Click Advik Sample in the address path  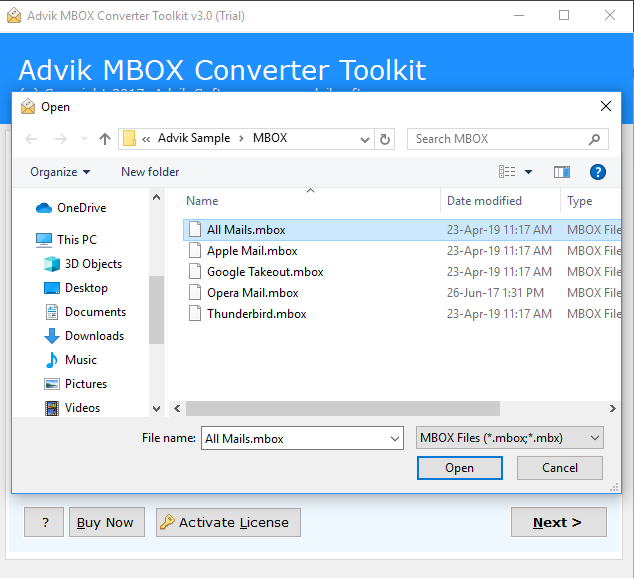click(194, 138)
